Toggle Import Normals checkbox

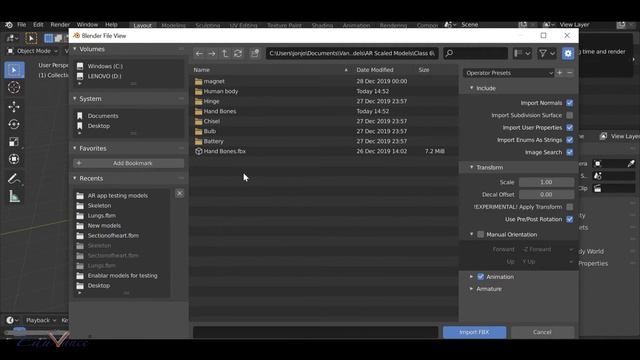[569, 103]
